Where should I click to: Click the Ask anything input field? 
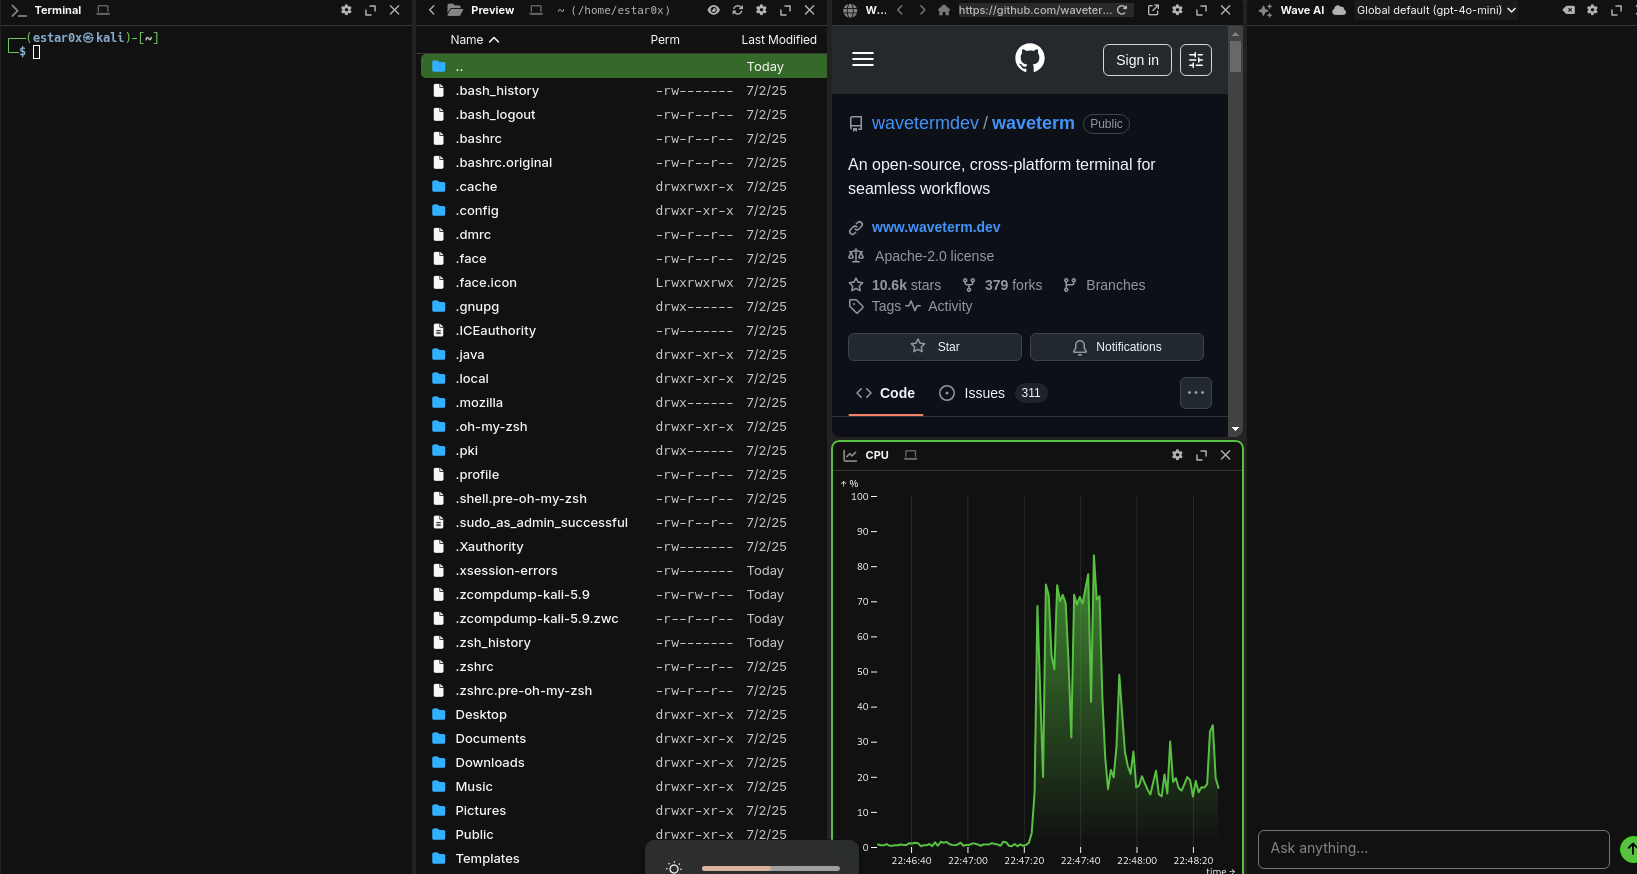[x=1432, y=849]
